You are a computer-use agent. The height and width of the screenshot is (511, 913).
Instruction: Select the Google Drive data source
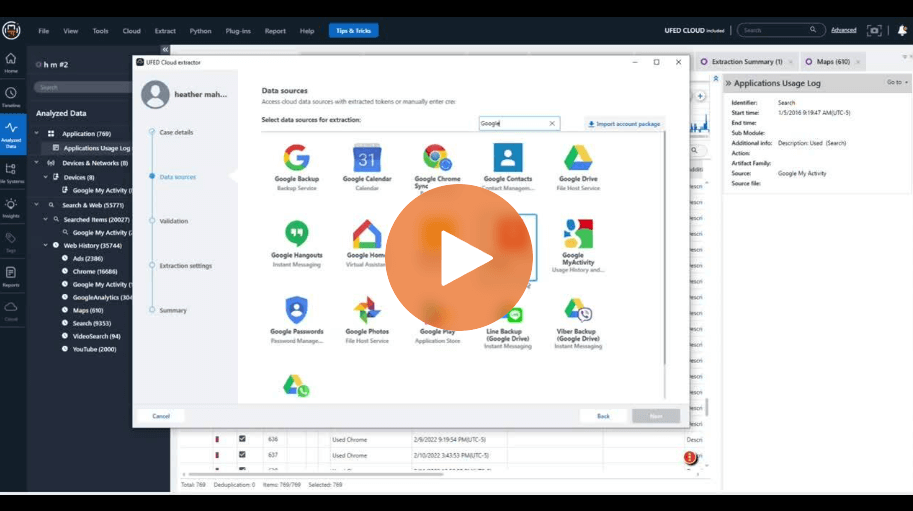(578, 167)
